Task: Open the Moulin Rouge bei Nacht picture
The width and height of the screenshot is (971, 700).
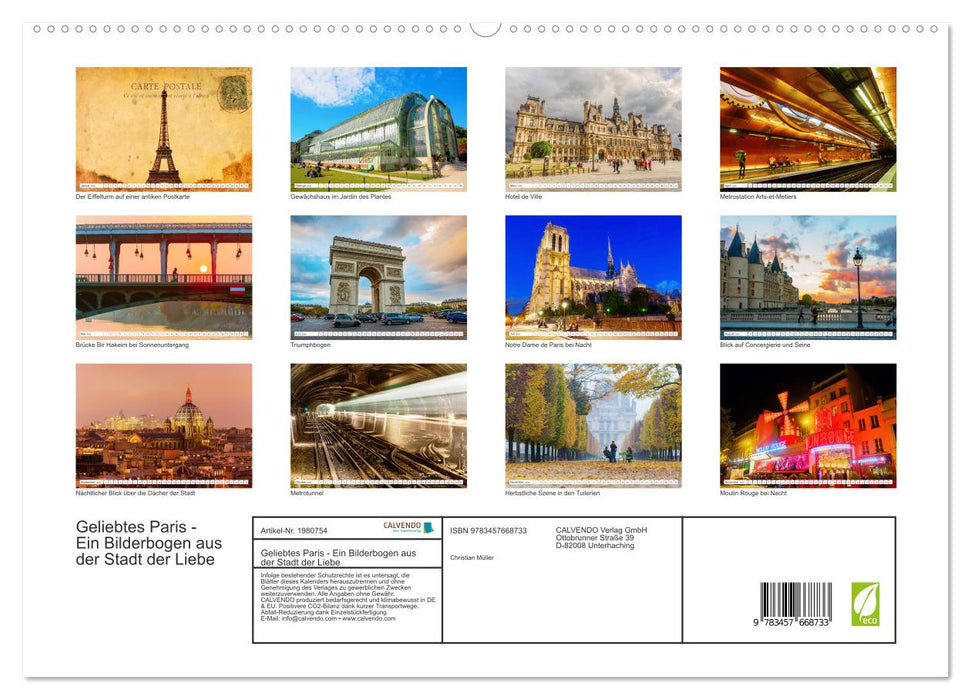Action: [x=808, y=423]
